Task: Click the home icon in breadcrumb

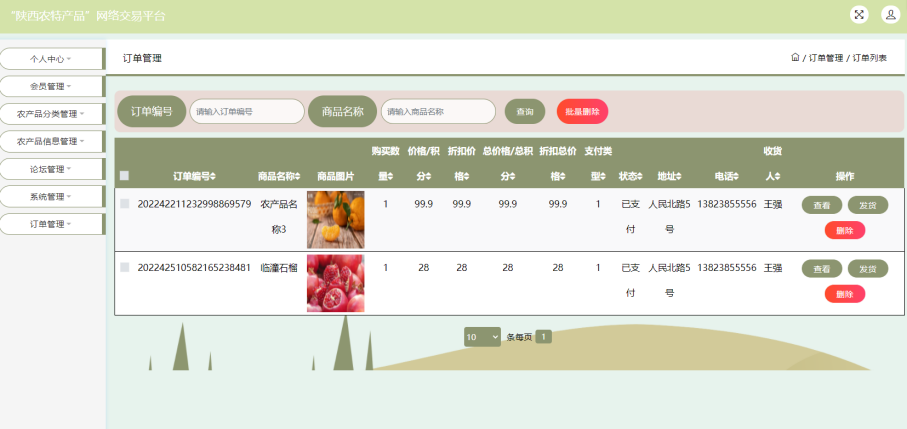Action: pos(795,57)
